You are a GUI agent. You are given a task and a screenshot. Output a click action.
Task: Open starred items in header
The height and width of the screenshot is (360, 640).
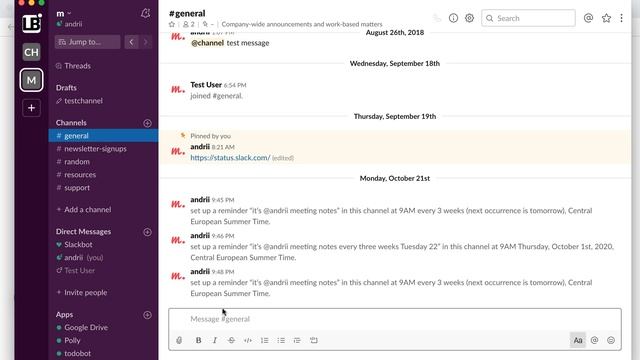606,18
